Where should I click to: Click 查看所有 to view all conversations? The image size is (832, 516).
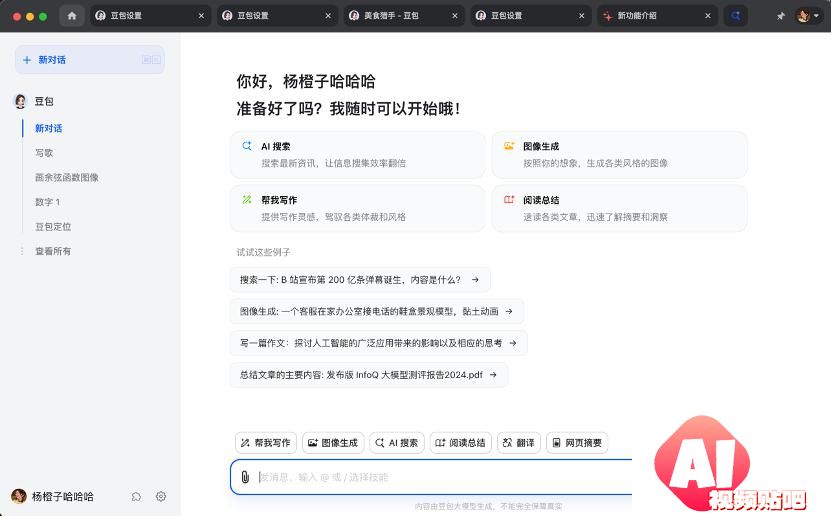click(x=53, y=251)
